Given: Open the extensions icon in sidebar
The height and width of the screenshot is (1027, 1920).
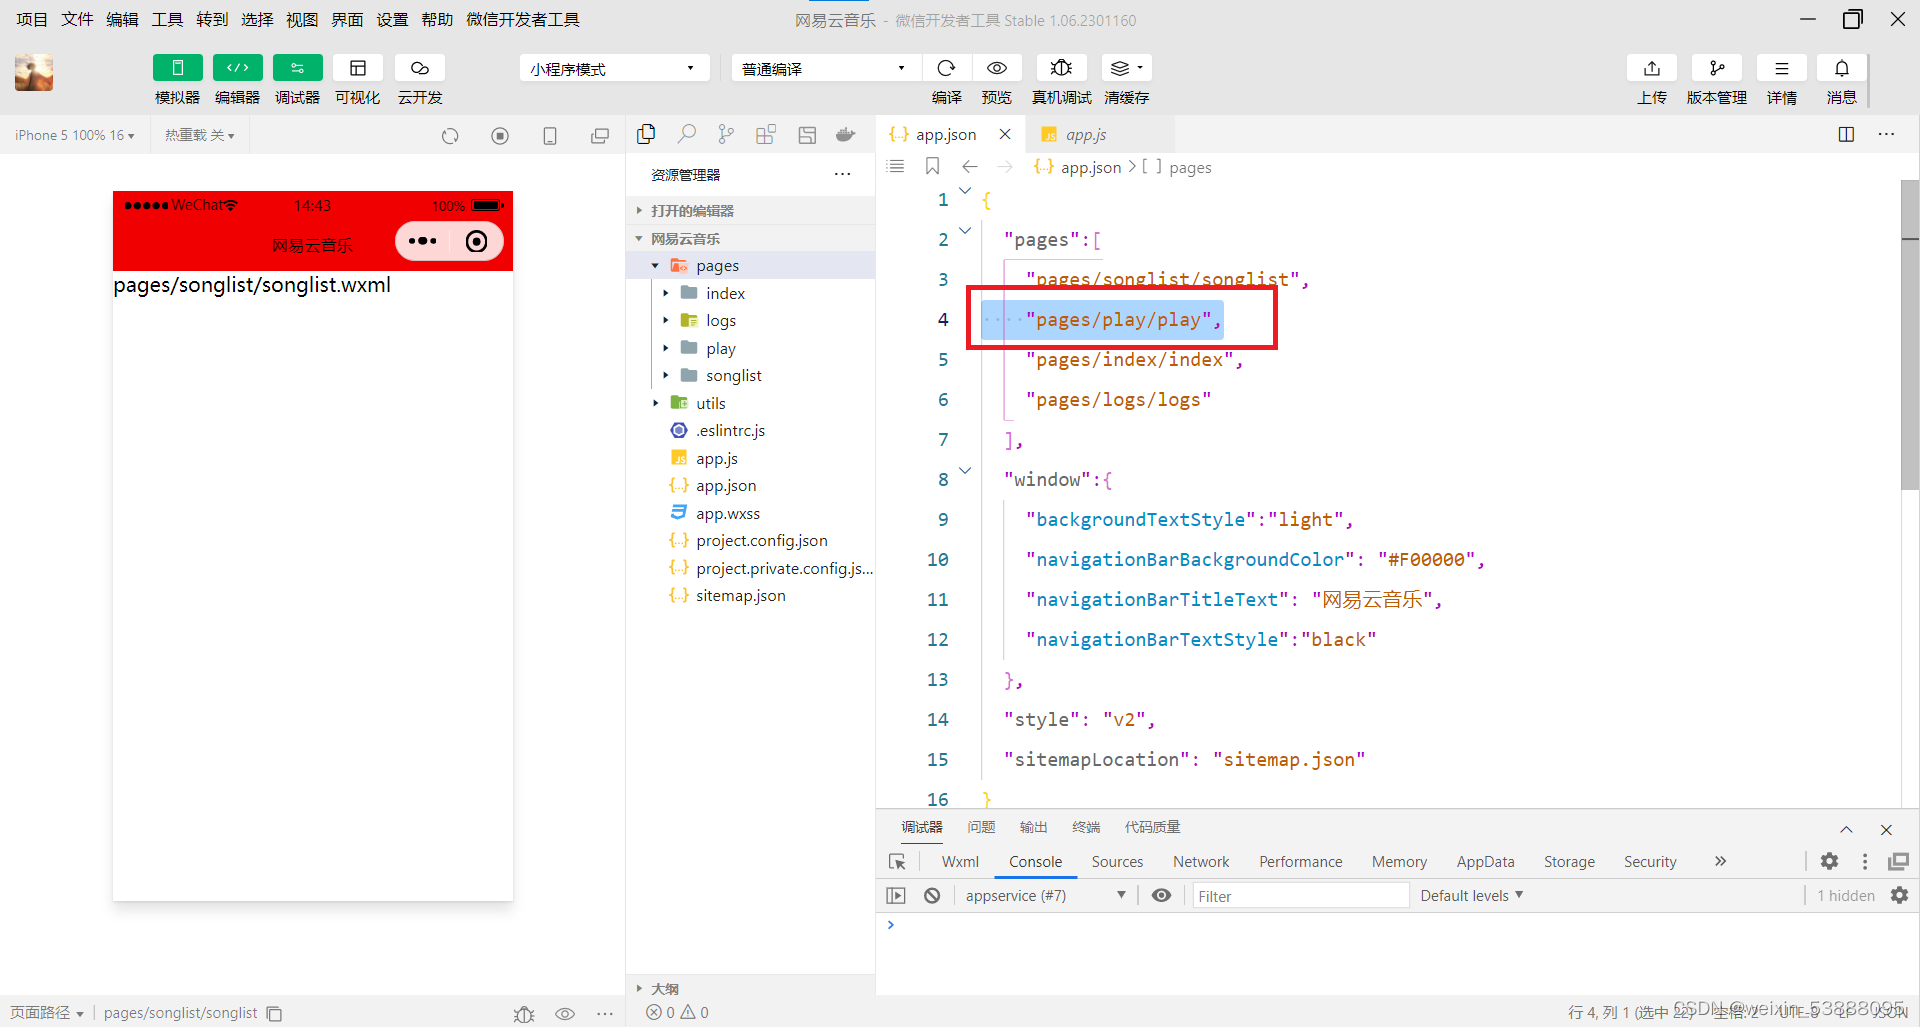Looking at the screenshot, I should (766, 134).
